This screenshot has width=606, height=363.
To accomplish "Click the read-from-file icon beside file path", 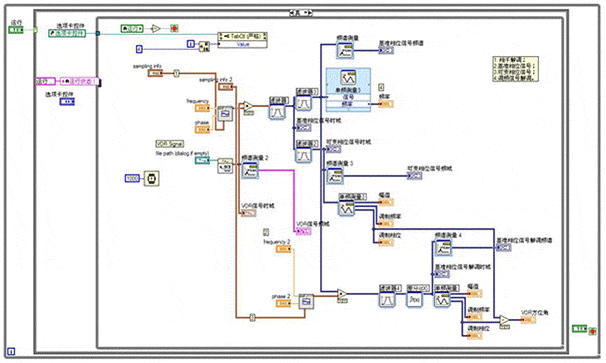I will pos(225,165).
